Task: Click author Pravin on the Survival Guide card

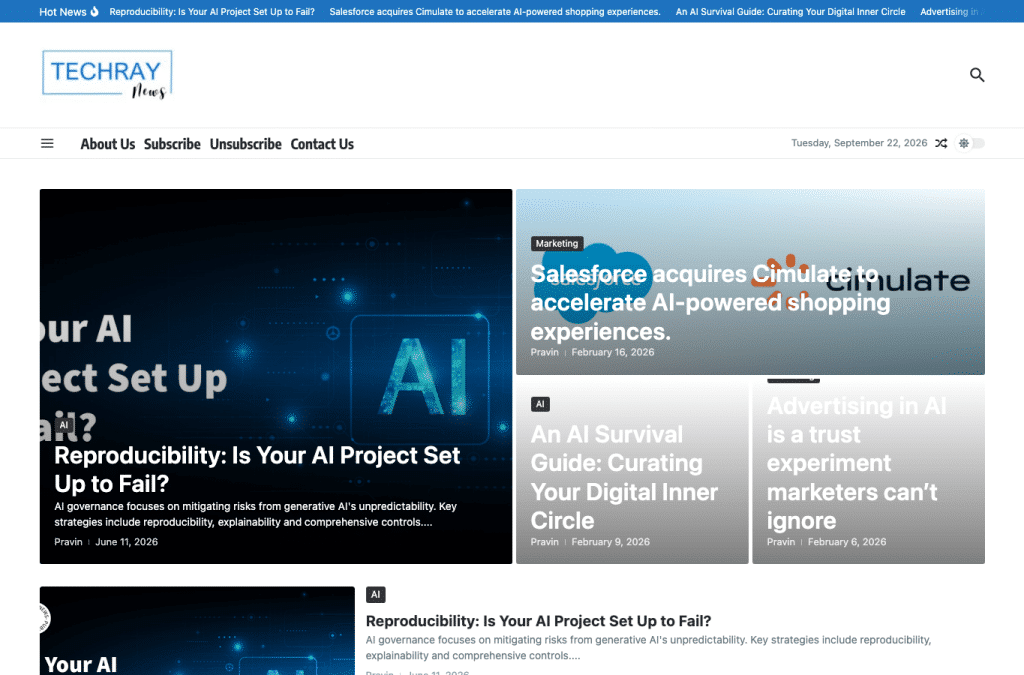Action: [545, 542]
